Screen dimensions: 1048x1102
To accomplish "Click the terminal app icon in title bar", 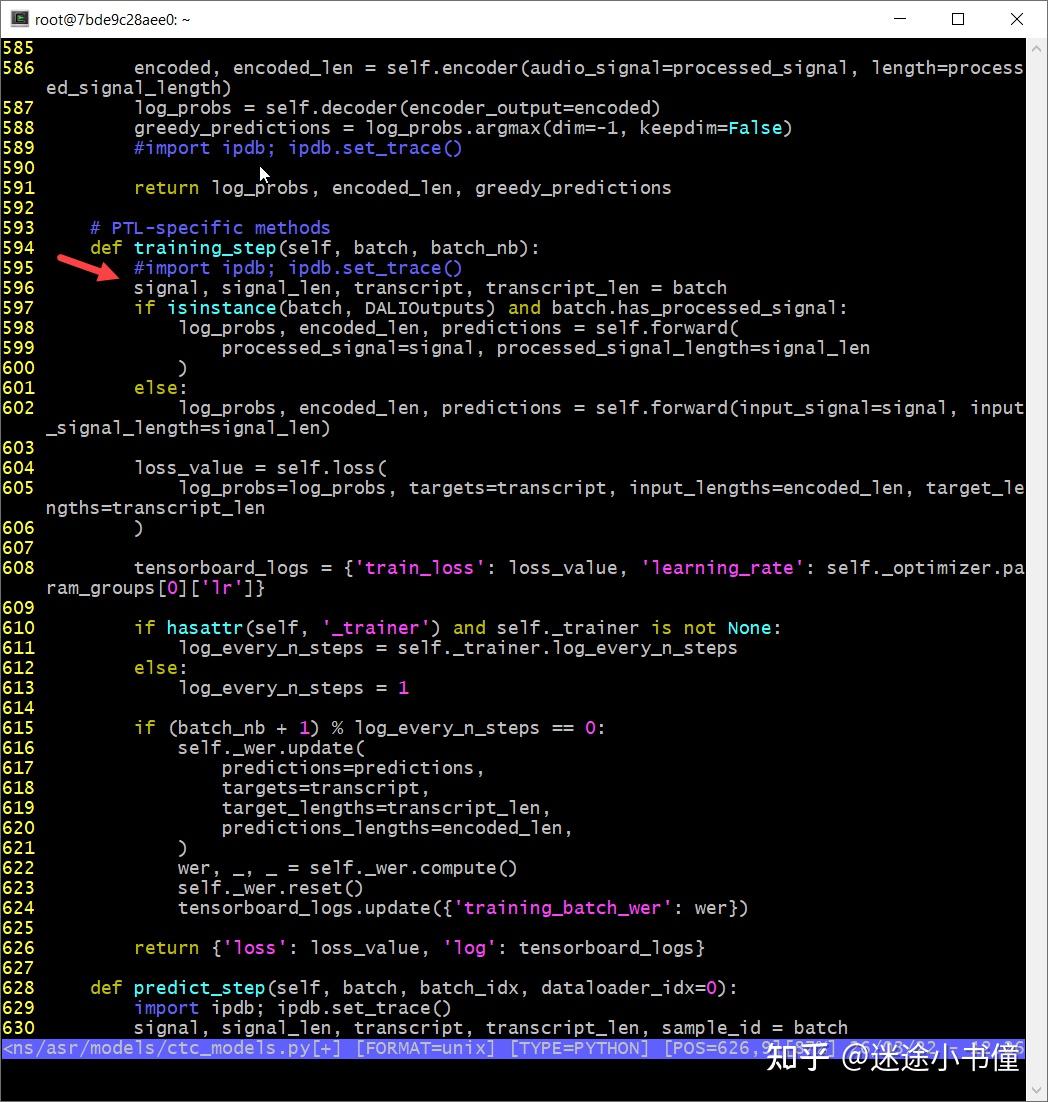I will 20,19.
